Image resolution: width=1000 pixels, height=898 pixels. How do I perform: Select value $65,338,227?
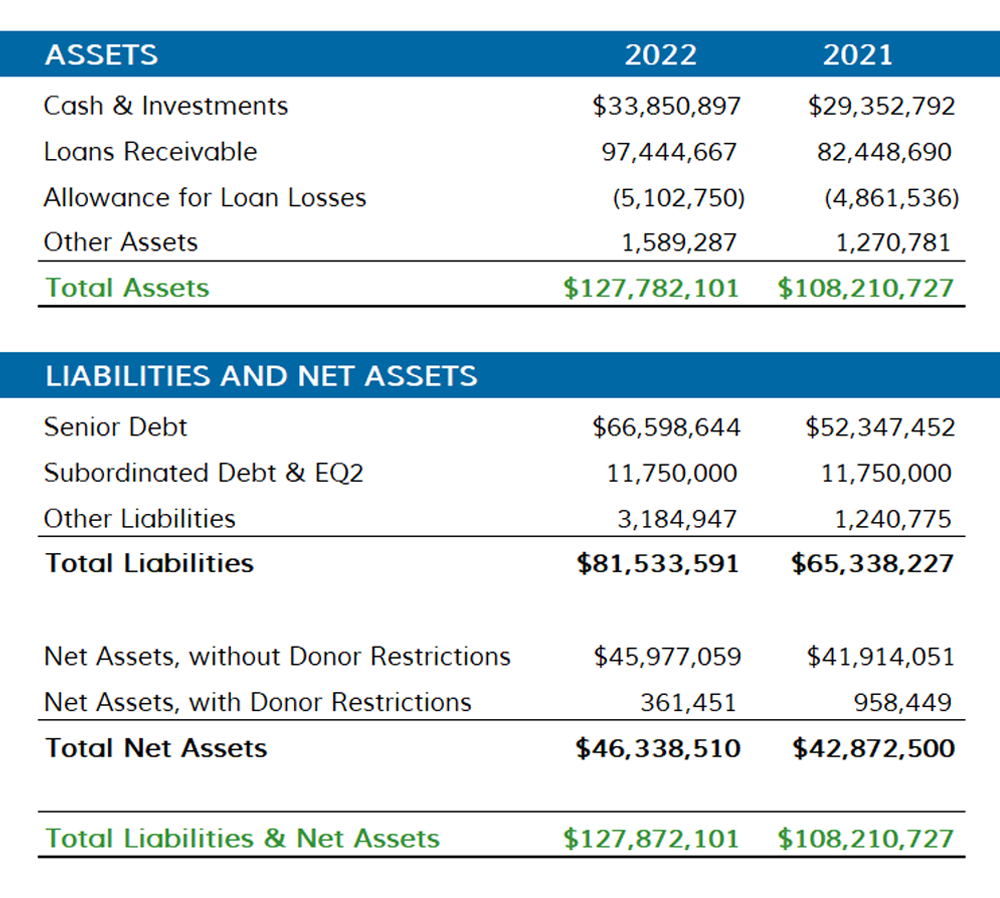pos(872,564)
